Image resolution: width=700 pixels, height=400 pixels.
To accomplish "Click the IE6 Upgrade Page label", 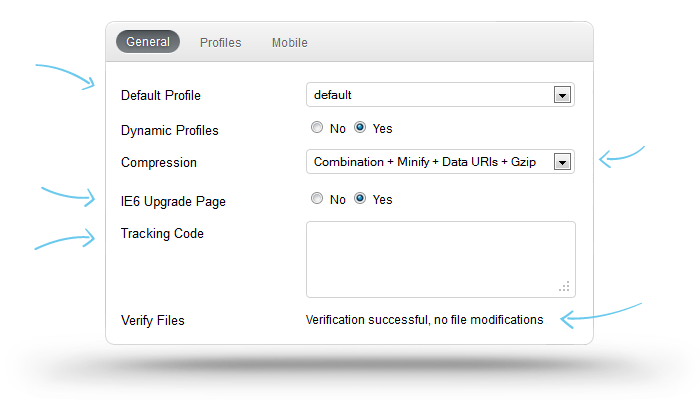I will pos(173,201).
